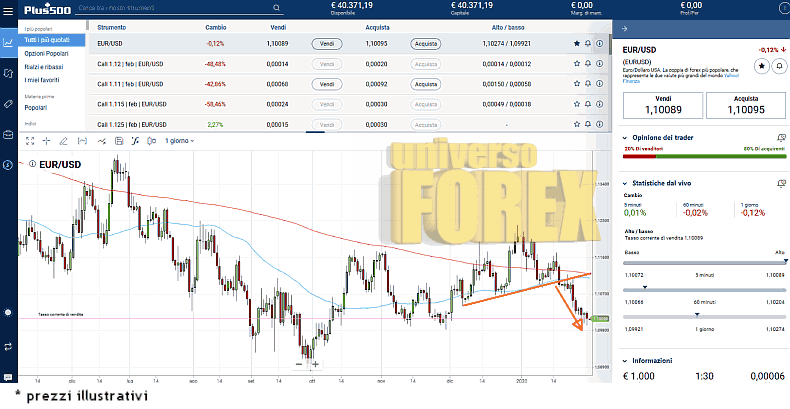Viewport: 790px width, 409px height.
Task: Select 'Opzioni Popolari' category
Action: point(46,52)
